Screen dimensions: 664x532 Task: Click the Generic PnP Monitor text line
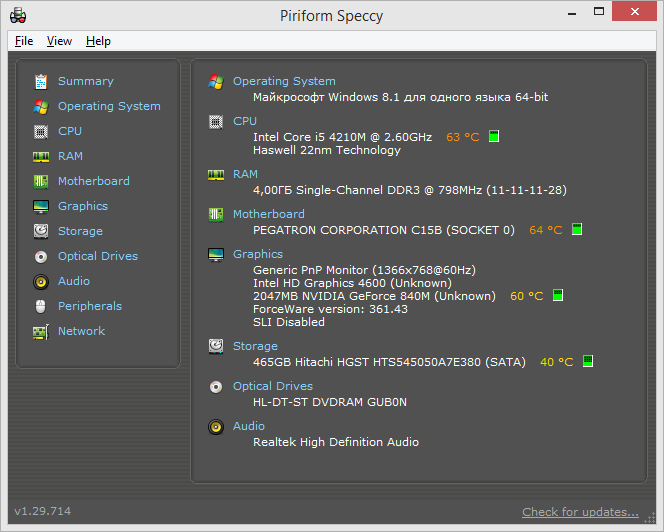coord(365,270)
